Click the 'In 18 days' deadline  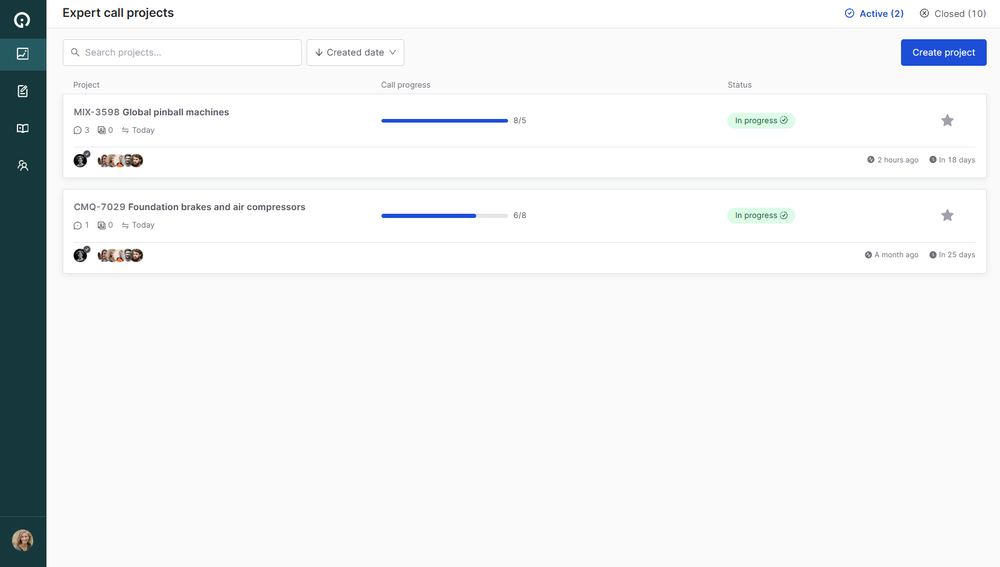click(957, 160)
